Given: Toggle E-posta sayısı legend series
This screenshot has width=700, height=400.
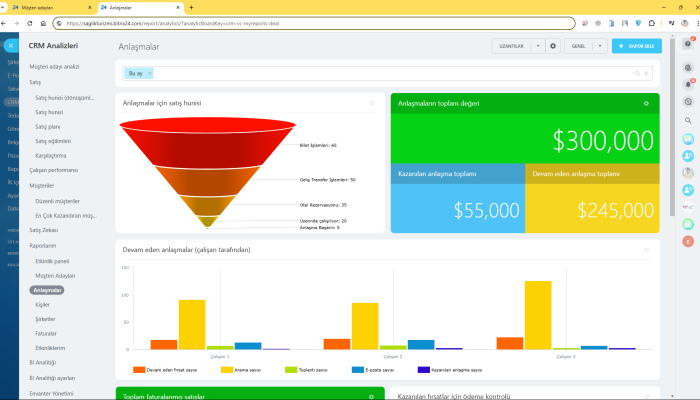Looking at the screenshot, I should click(x=373, y=370).
